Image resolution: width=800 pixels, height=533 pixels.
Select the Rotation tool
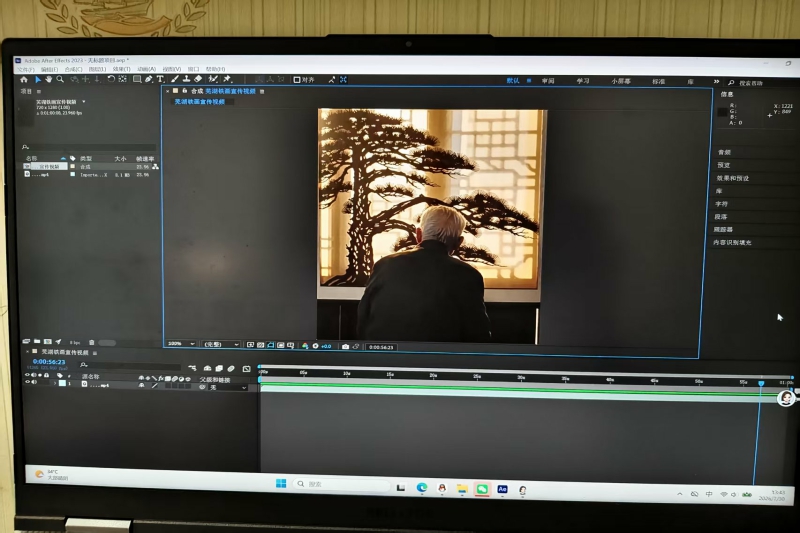111,79
